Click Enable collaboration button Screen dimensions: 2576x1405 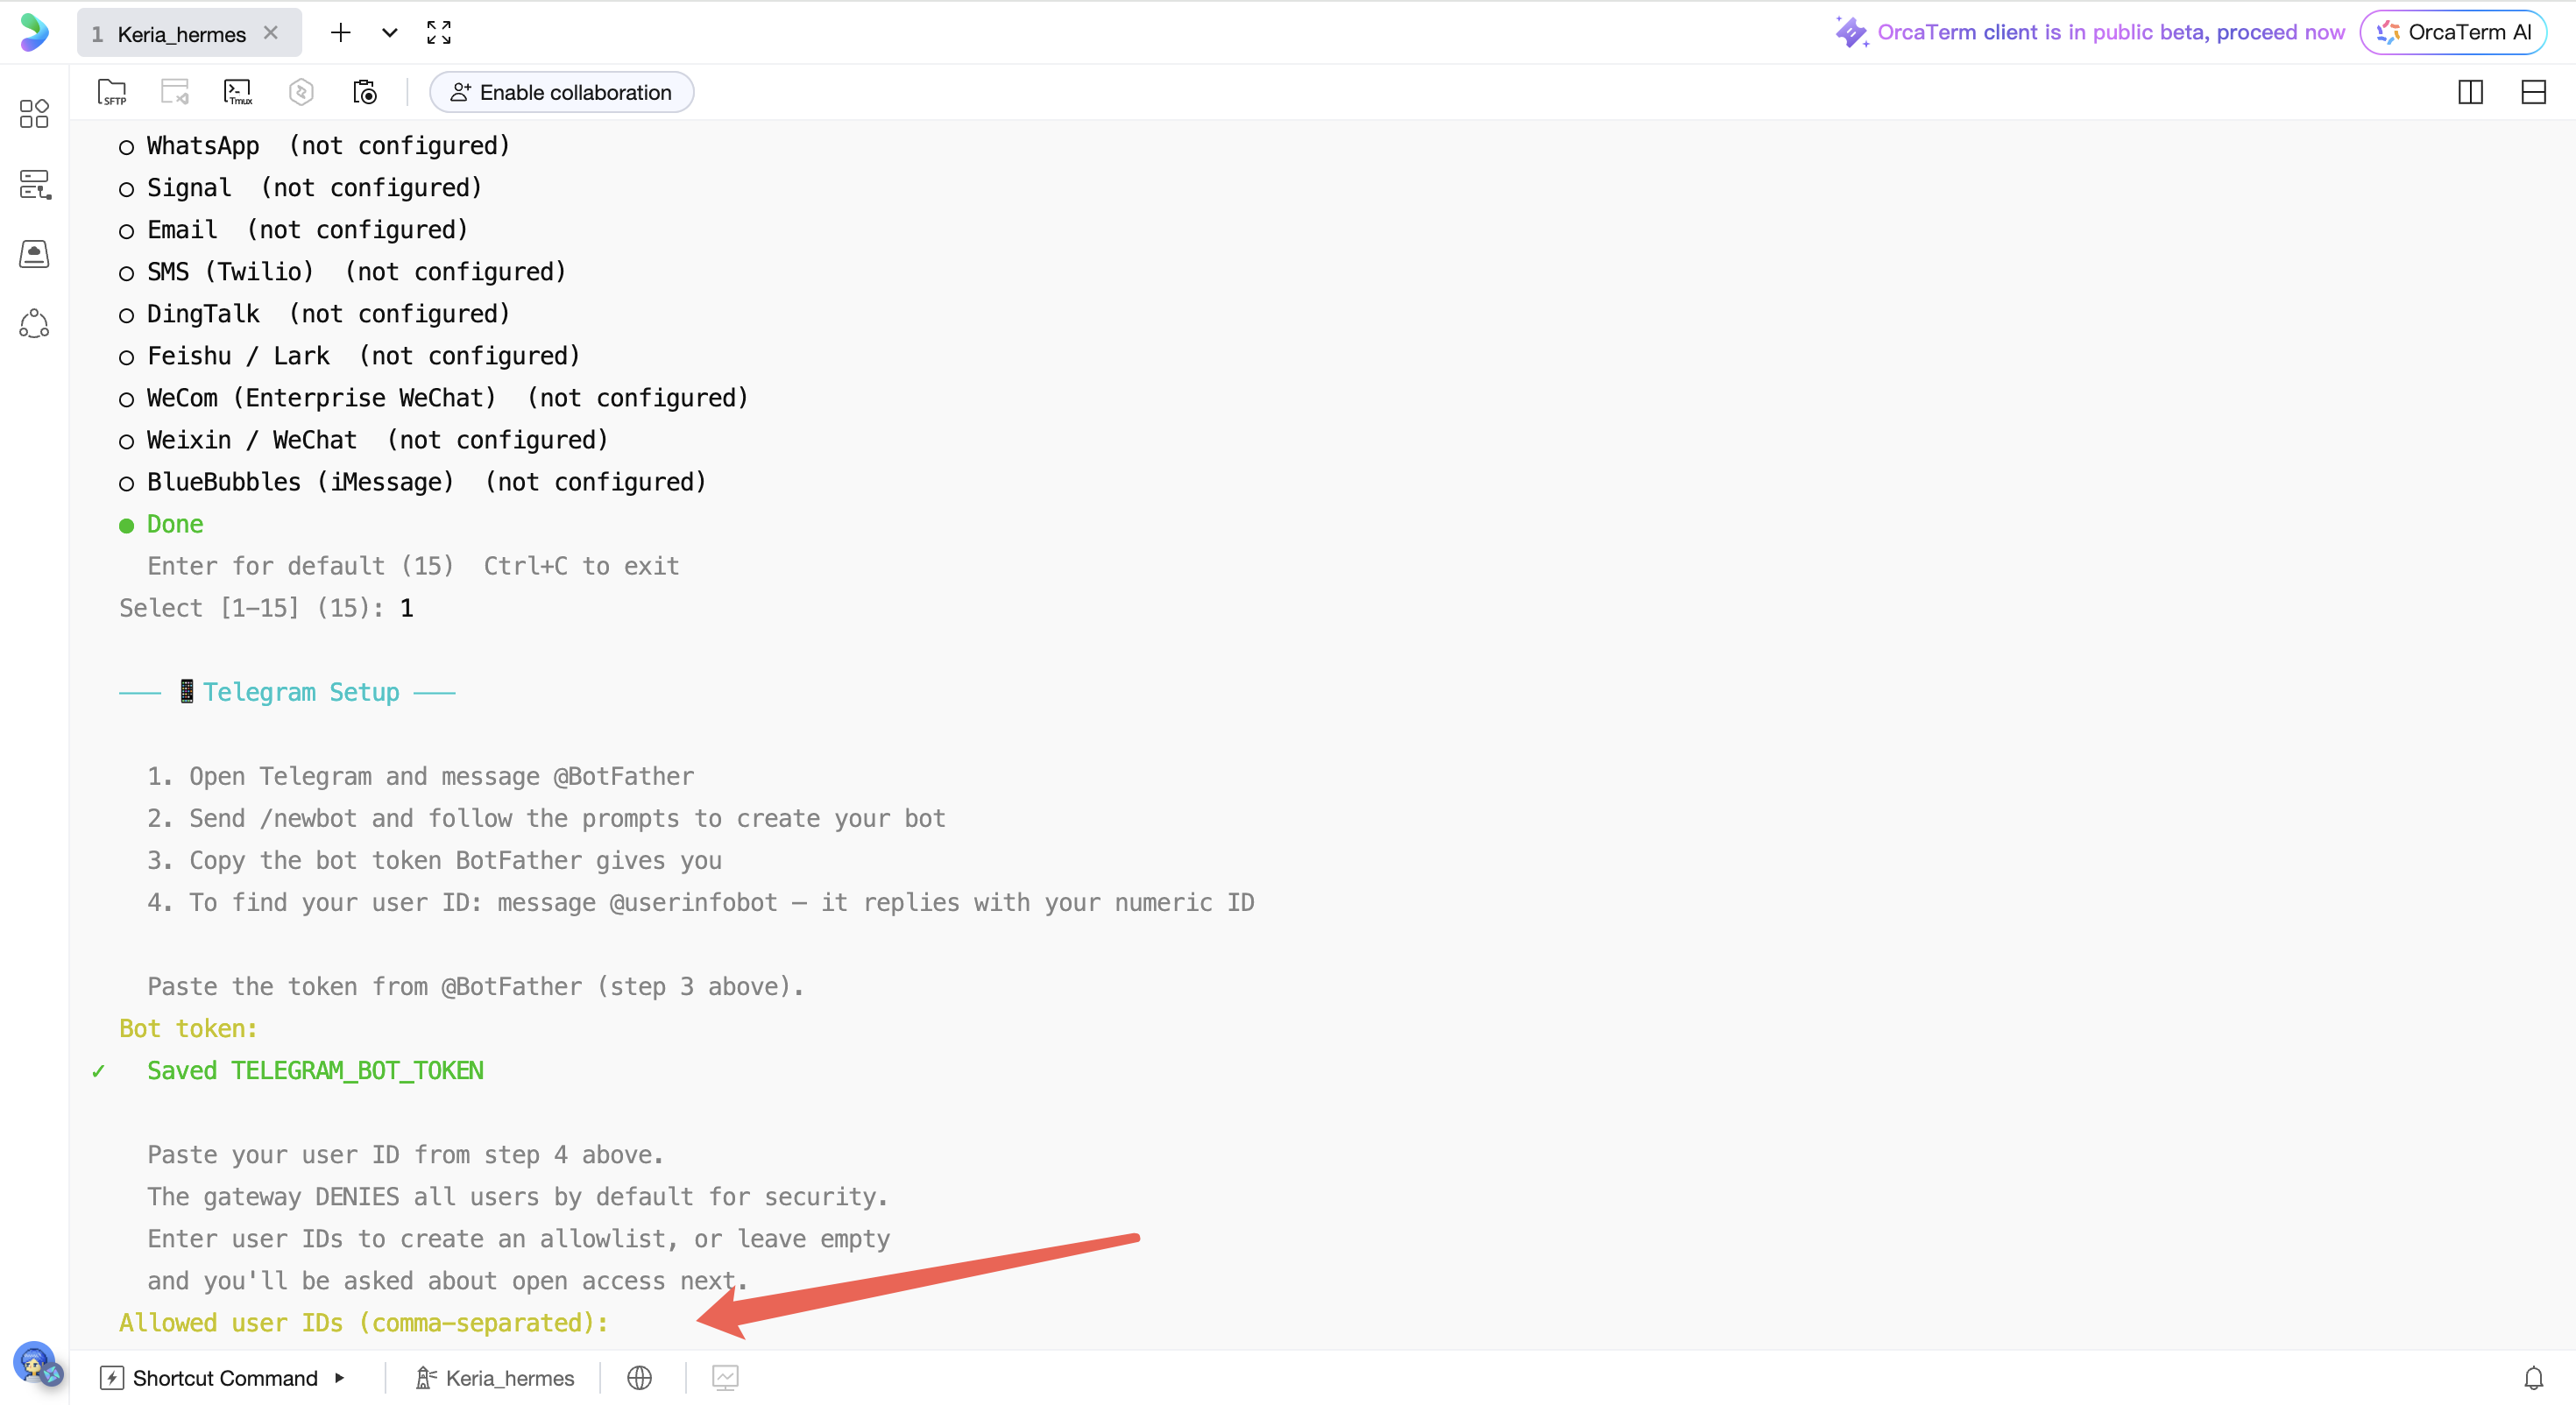(561, 92)
